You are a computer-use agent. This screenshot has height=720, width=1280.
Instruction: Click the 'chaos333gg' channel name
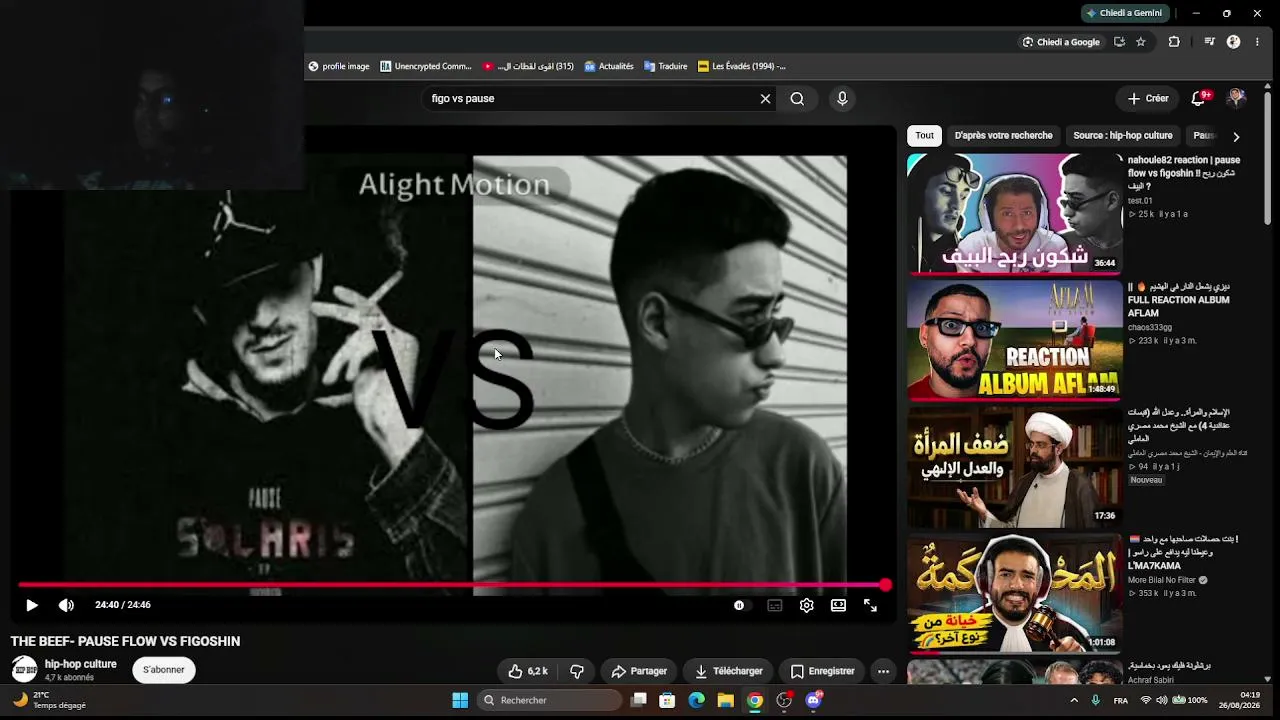(1150, 327)
